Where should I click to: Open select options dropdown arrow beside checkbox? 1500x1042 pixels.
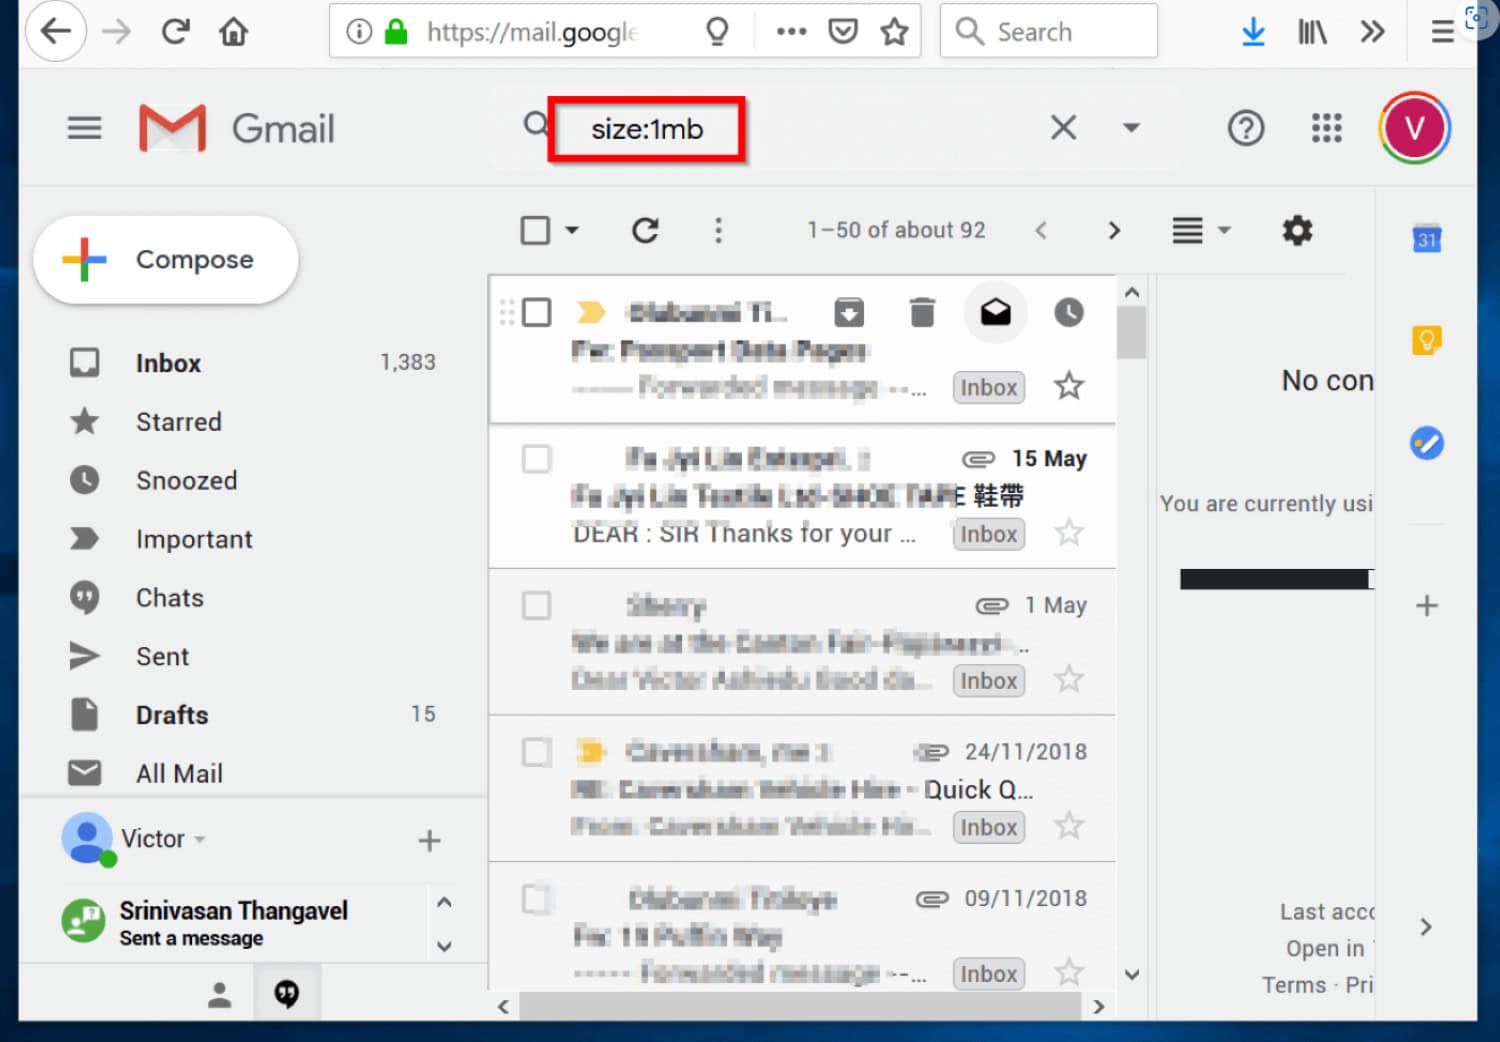coord(572,230)
